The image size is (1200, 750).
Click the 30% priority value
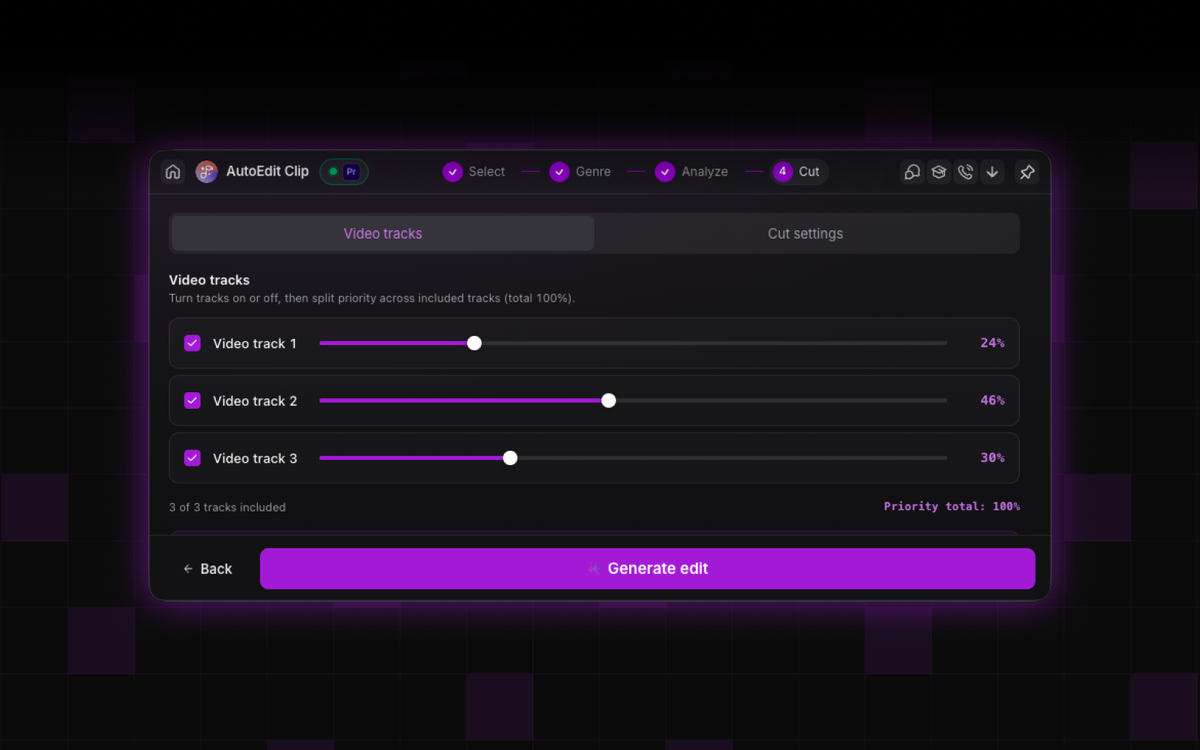tap(992, 458)
